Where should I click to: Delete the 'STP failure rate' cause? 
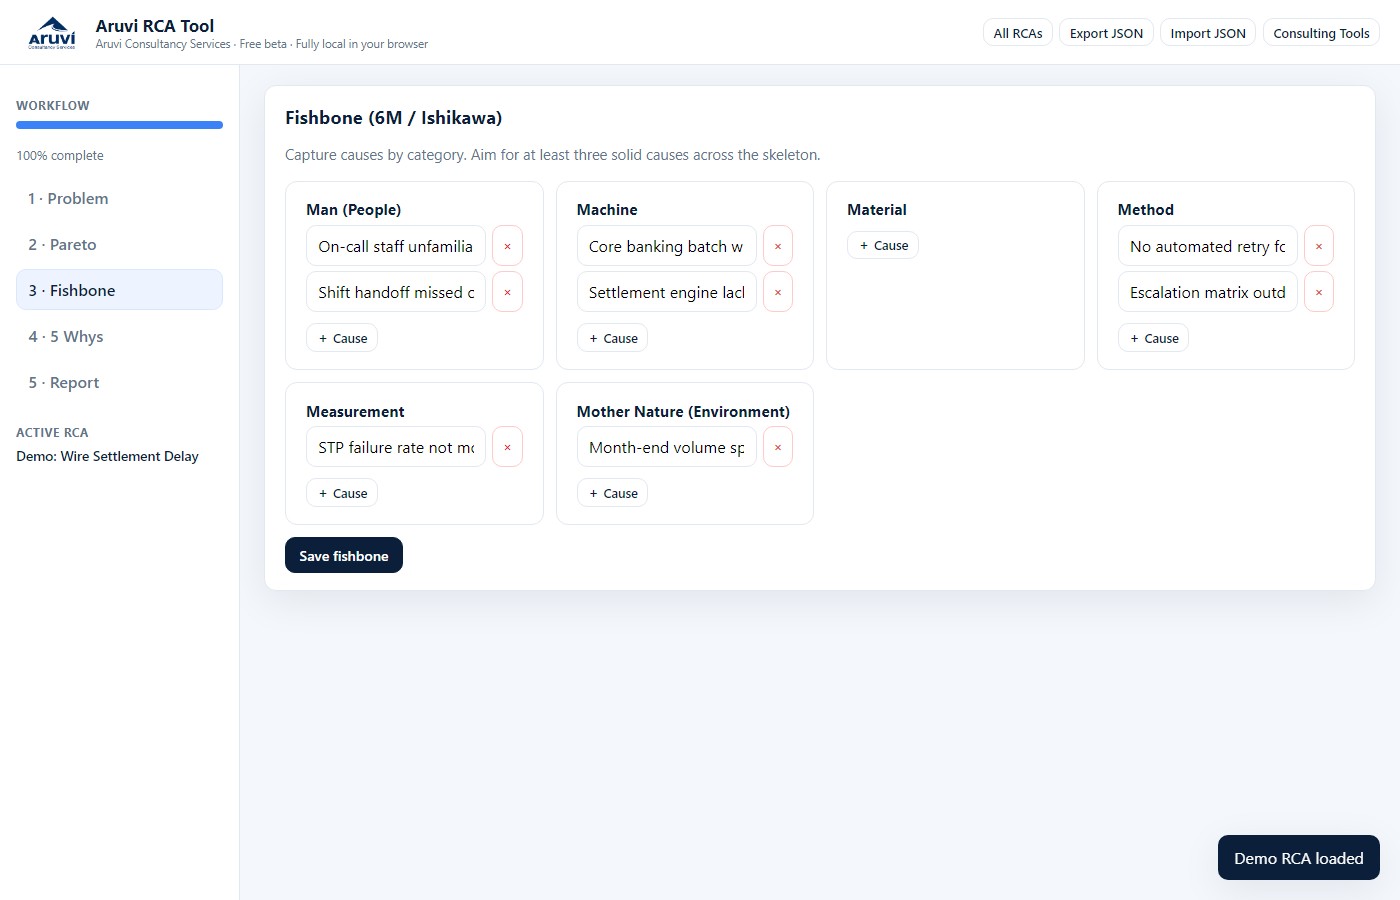[507, 447]
